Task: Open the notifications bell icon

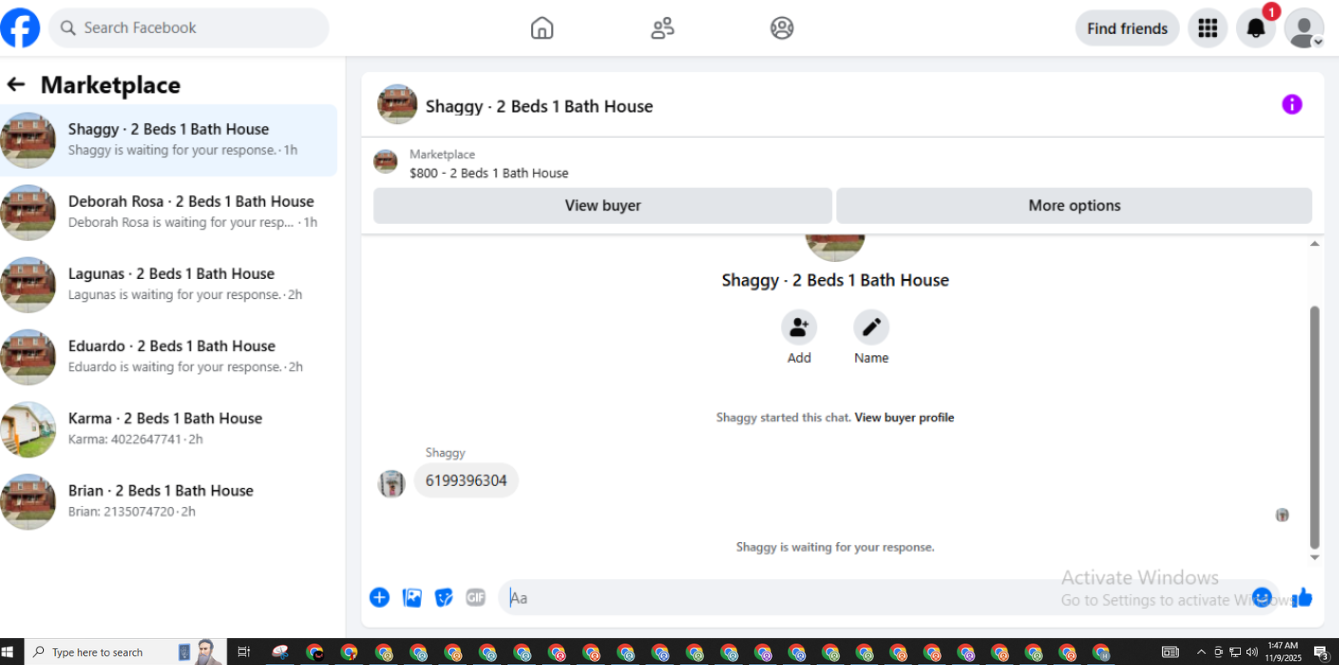Action: pyautogui.click(x=1256, y=28)
